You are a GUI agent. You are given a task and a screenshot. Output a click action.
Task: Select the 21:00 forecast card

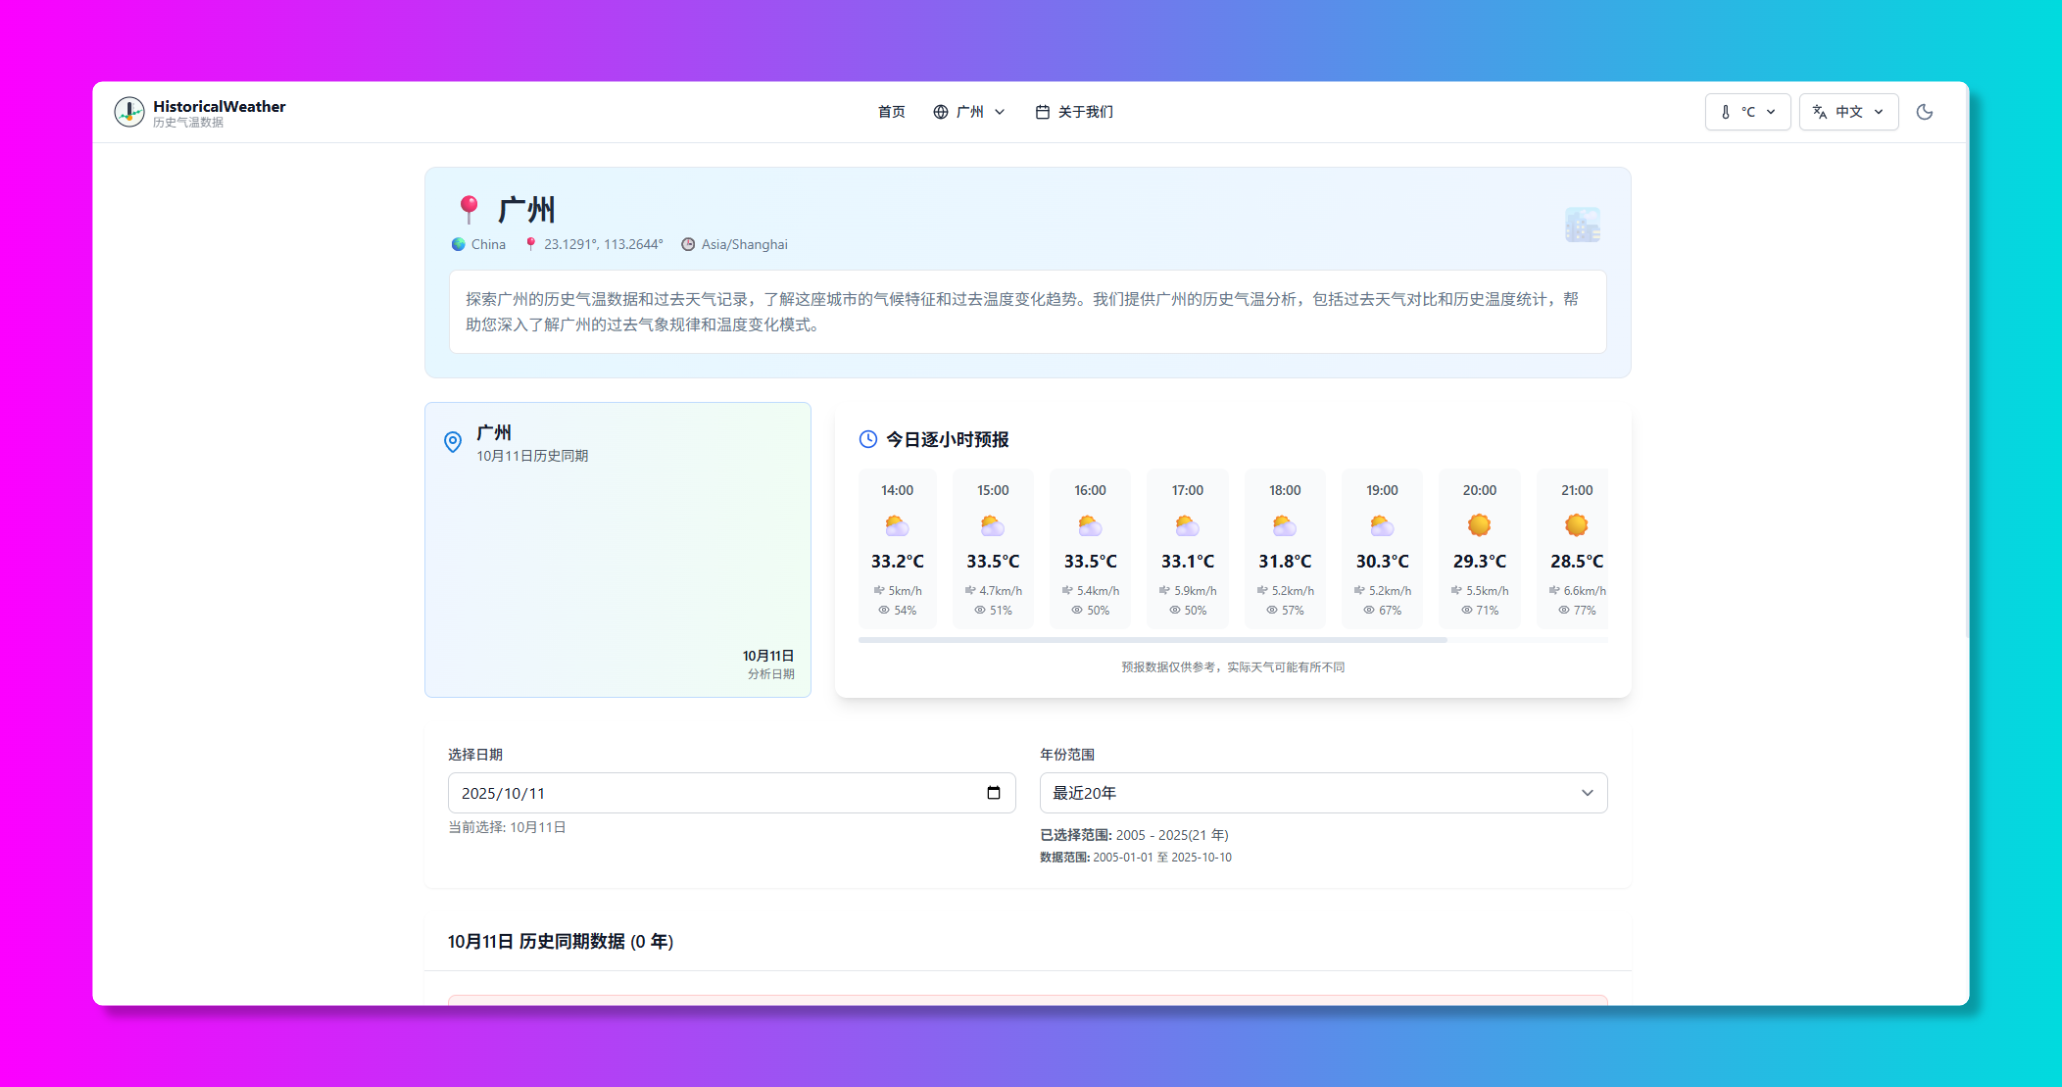coord(1575,548)
